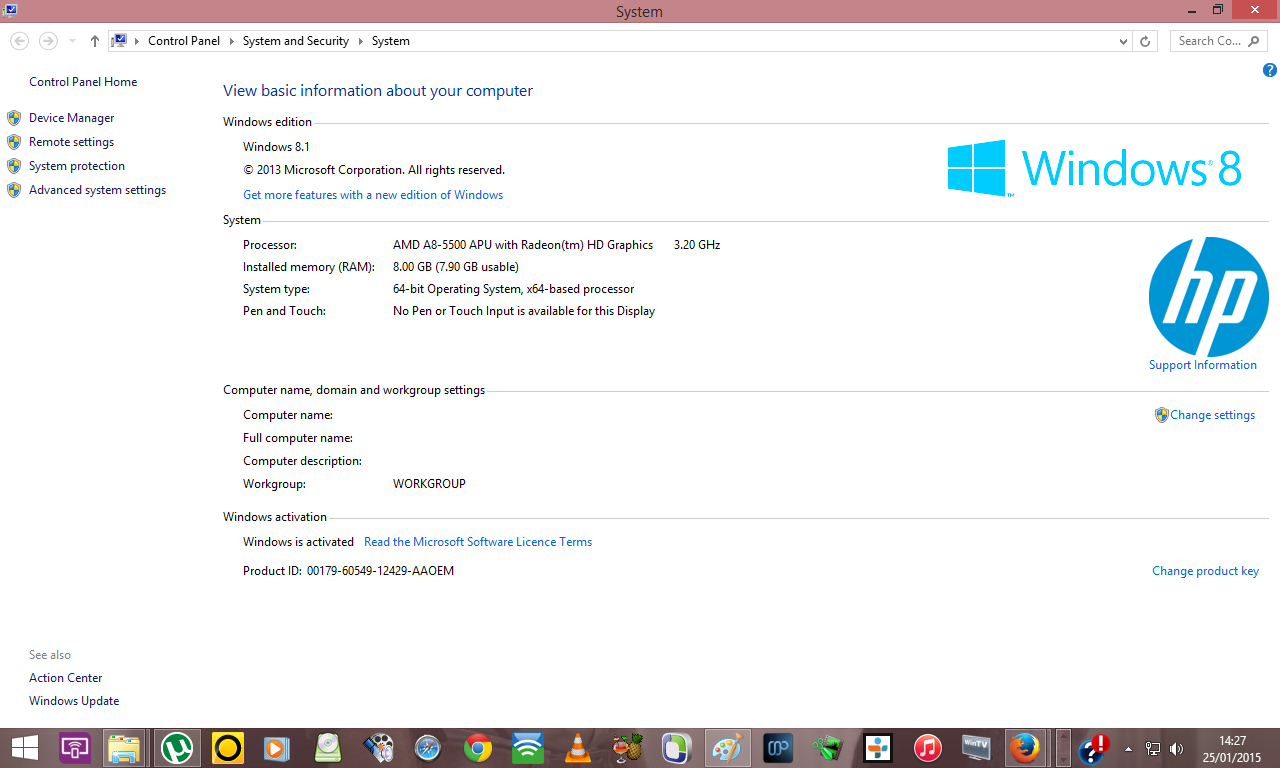Image resolution: width=1280 pixels, height=768 pixels.
Task: Show hidden system tray icons
Action: click(1129, 748)
